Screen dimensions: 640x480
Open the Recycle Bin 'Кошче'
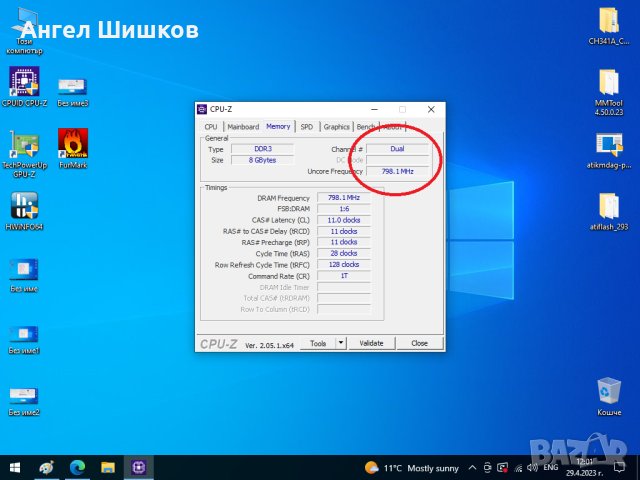pyautogui.click(x=609, y=397)
